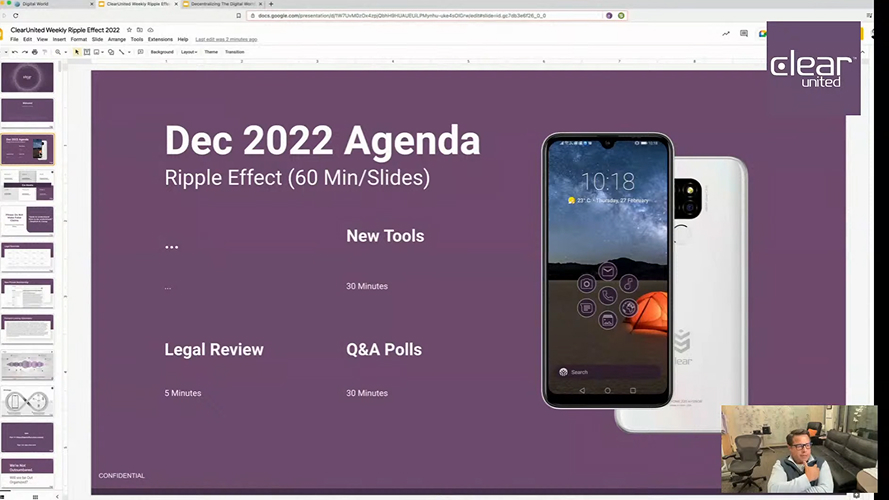
Task: Open the 'Last edit was 2 minutes ago' link
Action: (x=226, y=39)
